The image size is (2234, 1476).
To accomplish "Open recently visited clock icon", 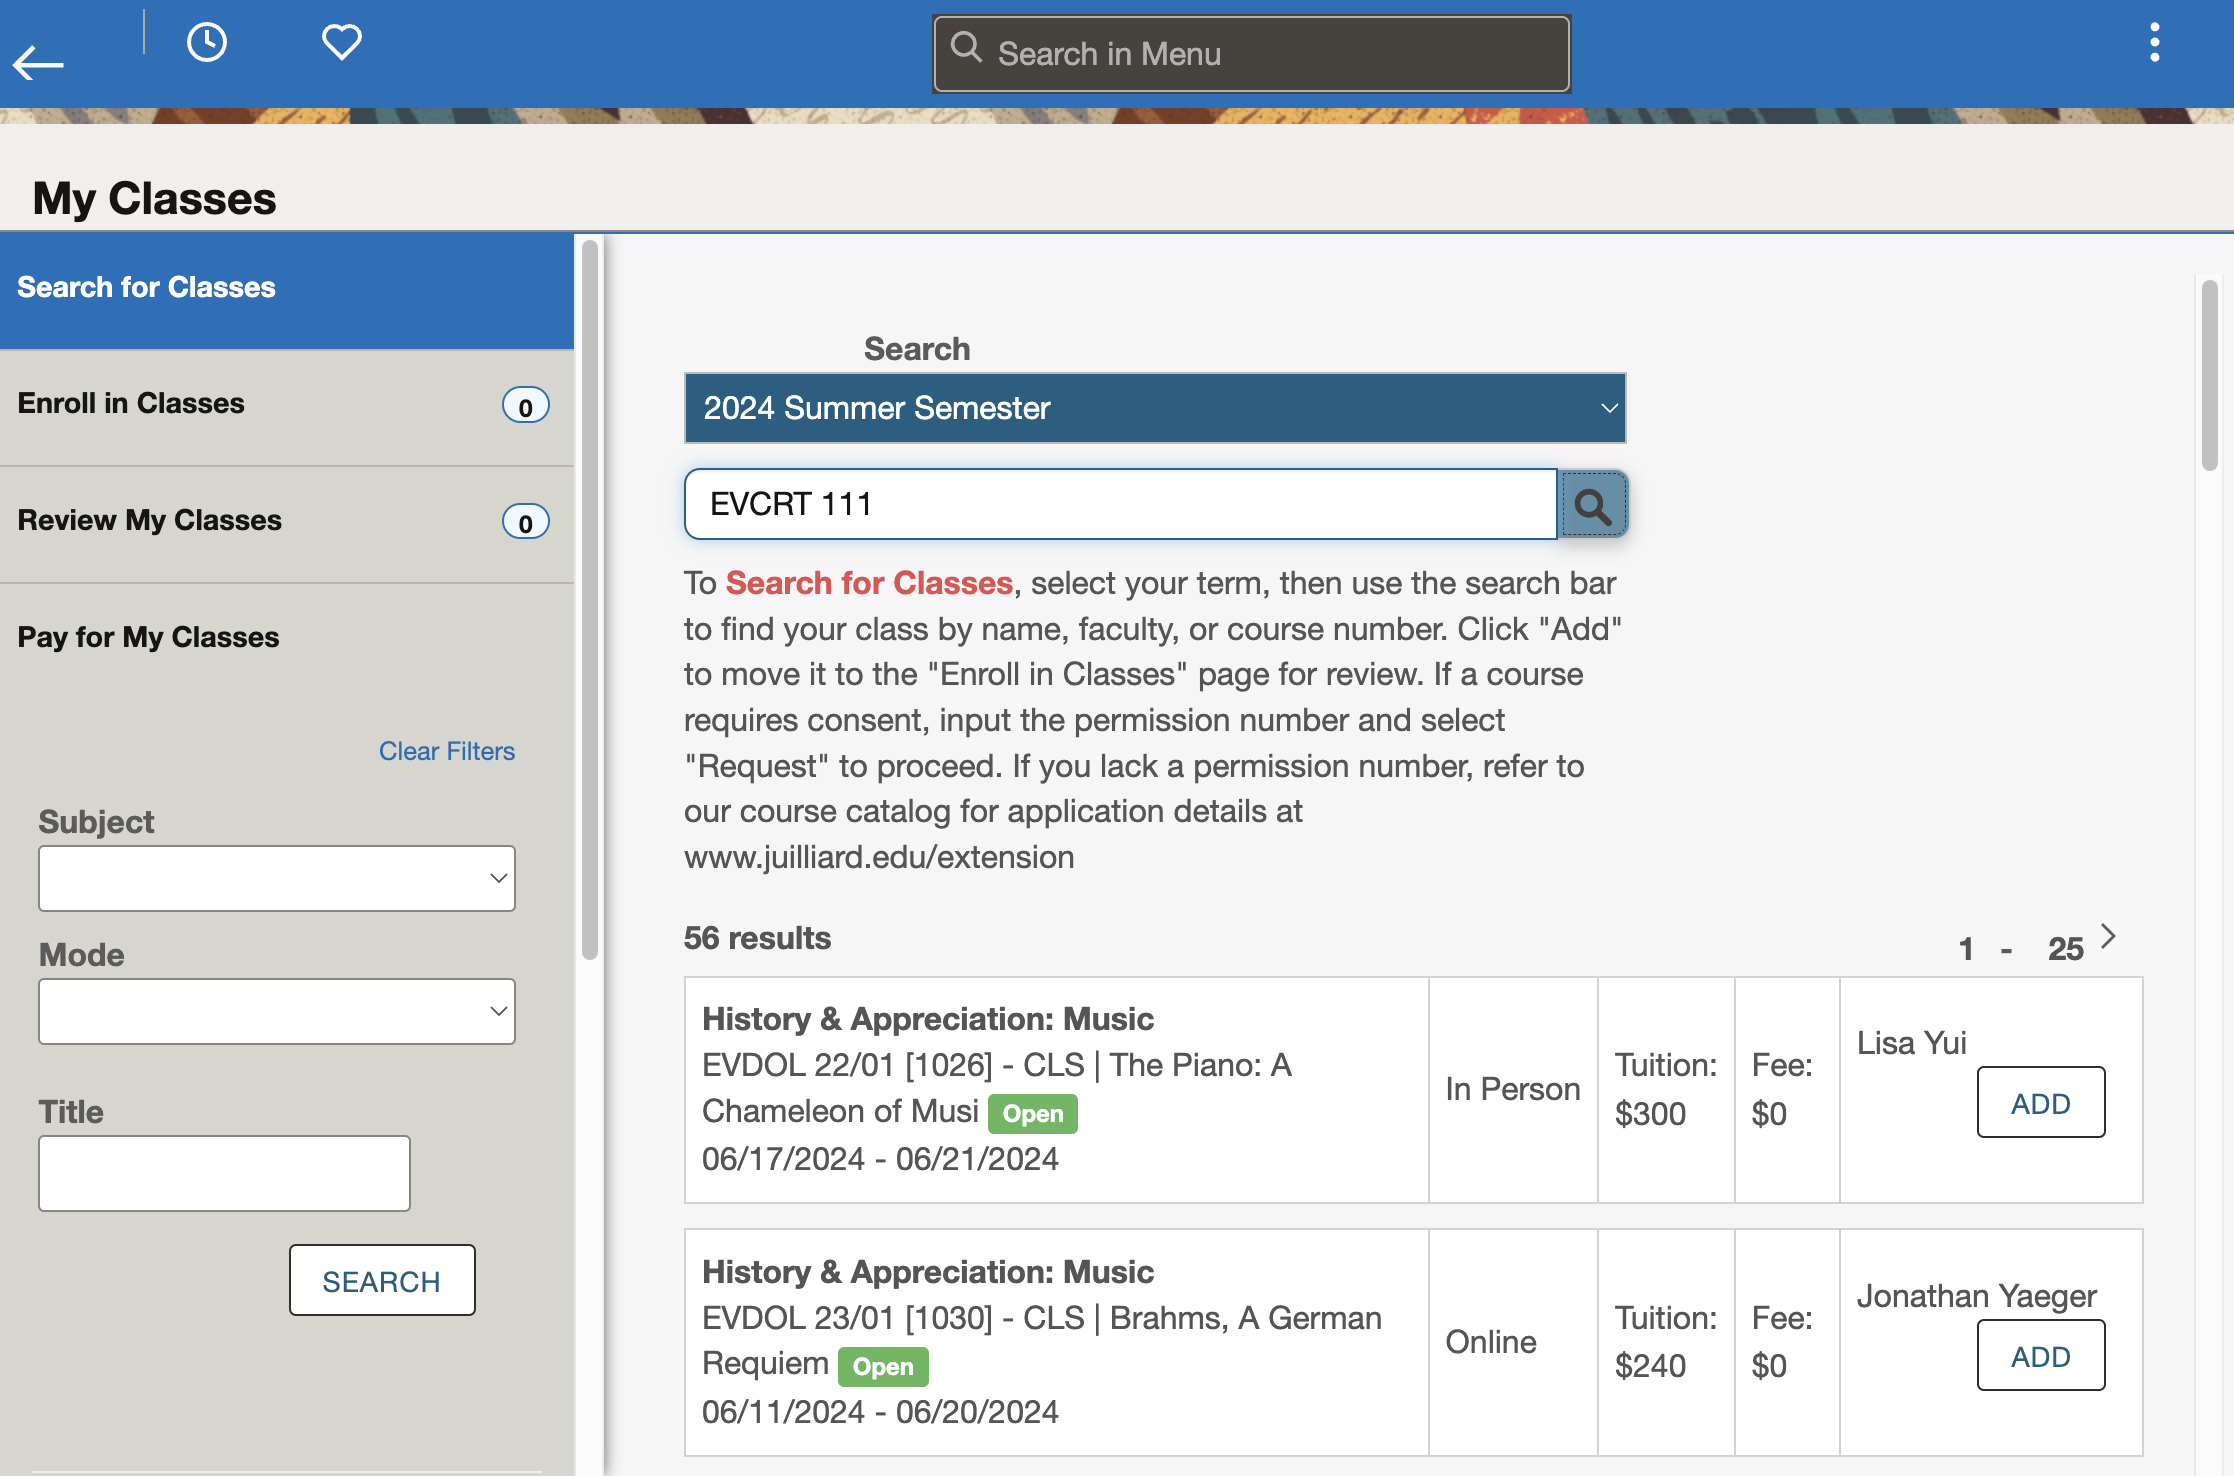I will click(207, 42).
